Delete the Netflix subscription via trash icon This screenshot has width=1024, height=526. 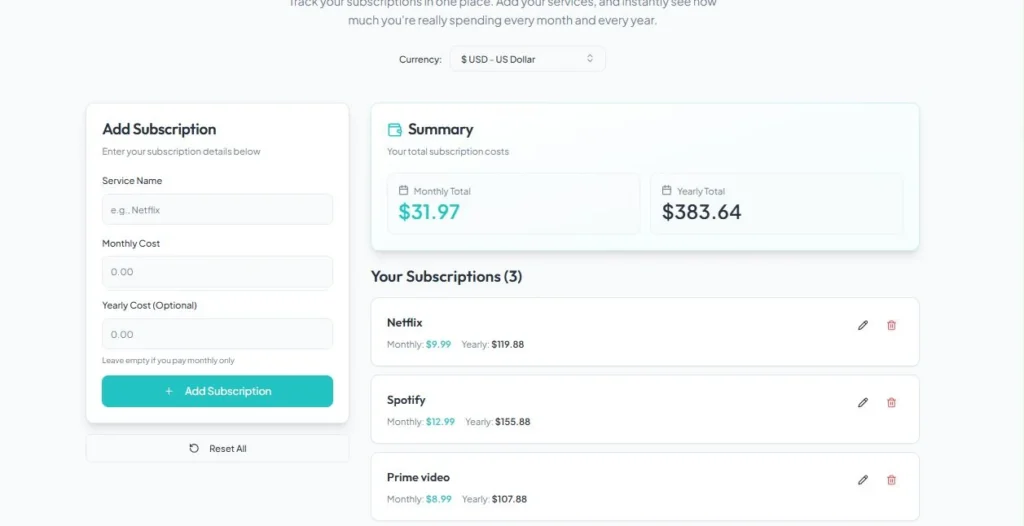tap(891, 325)
